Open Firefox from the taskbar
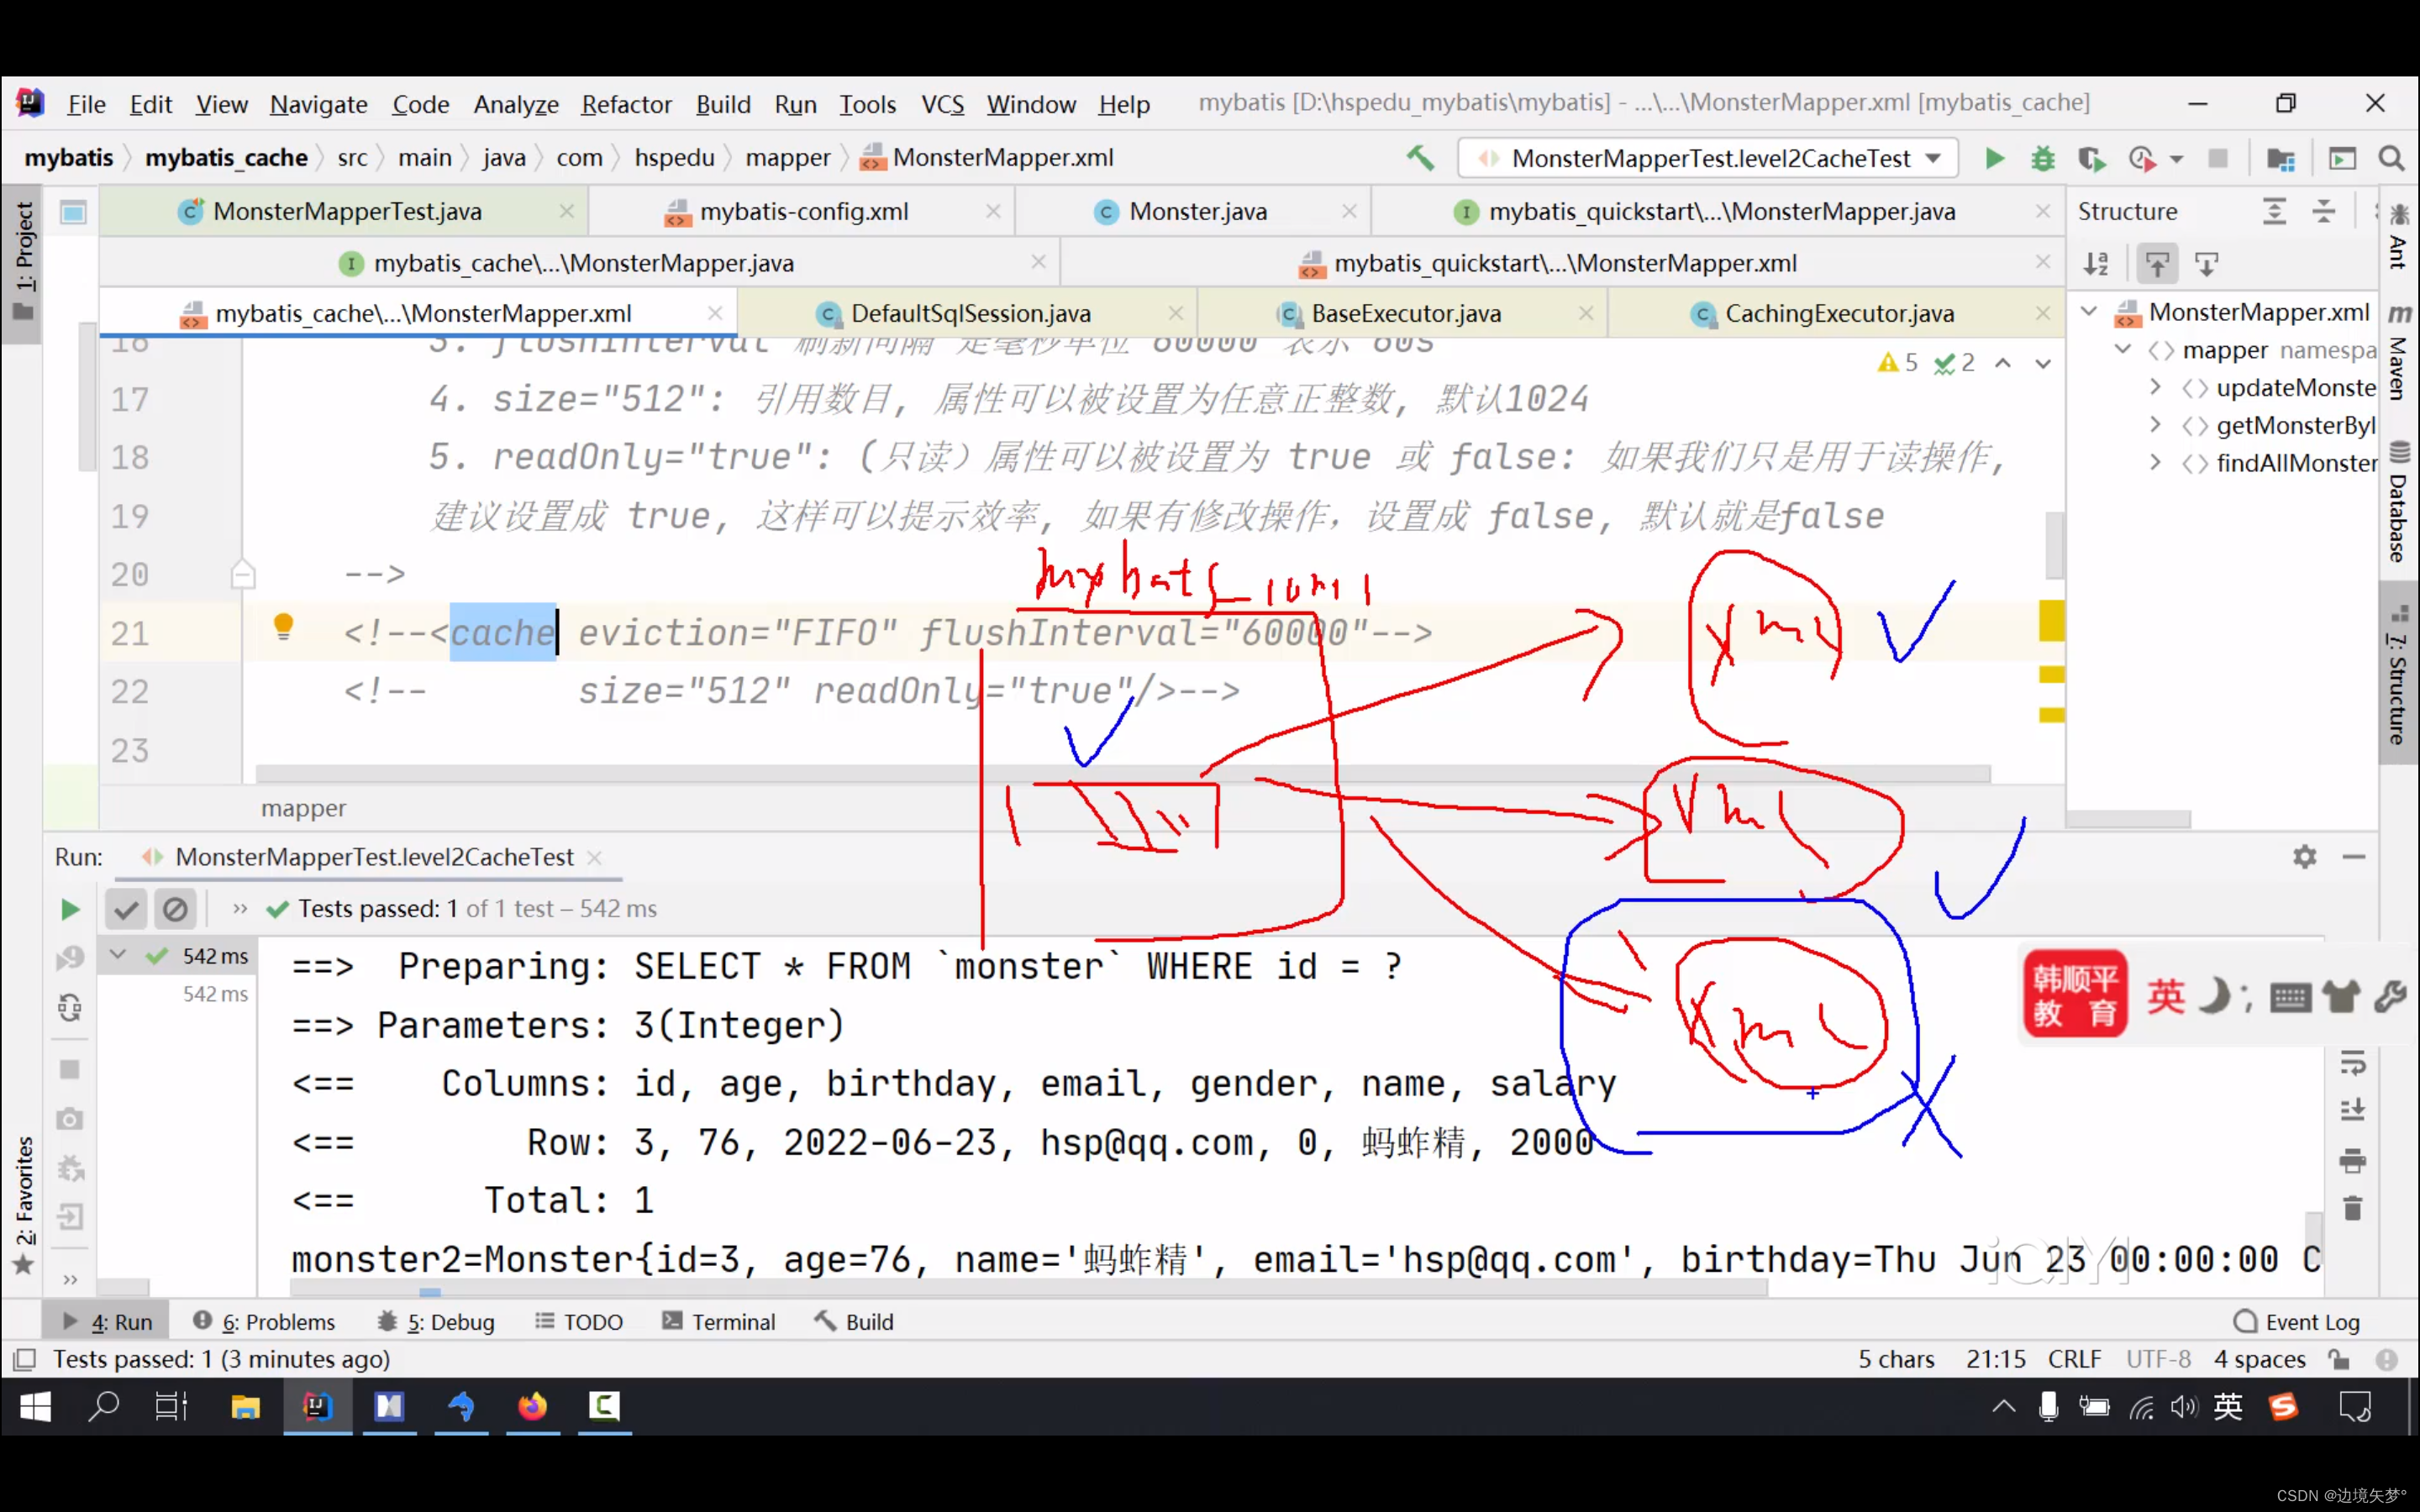Viewport: 2420px width, 1512px height. pos(532,1407)
